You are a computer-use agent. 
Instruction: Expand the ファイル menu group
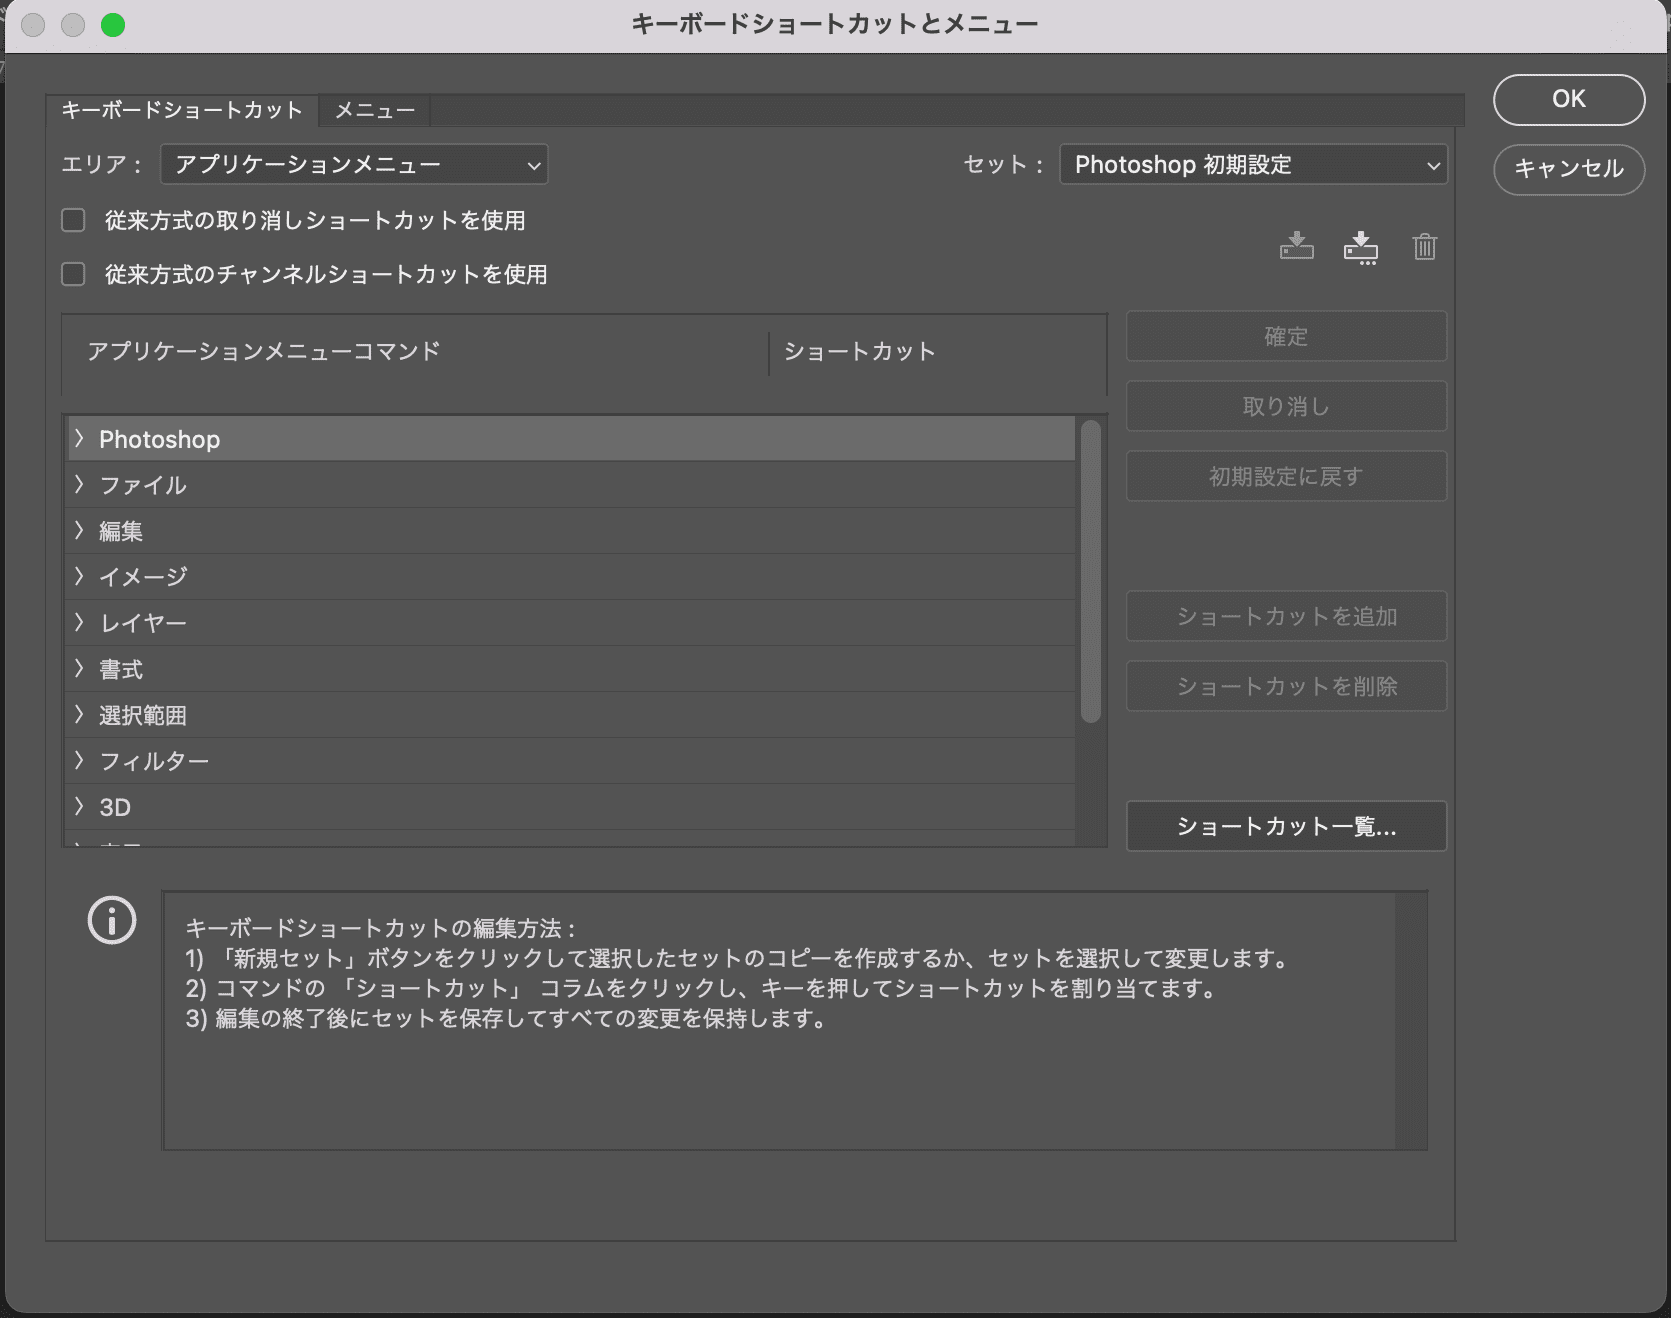pos(79,484)
